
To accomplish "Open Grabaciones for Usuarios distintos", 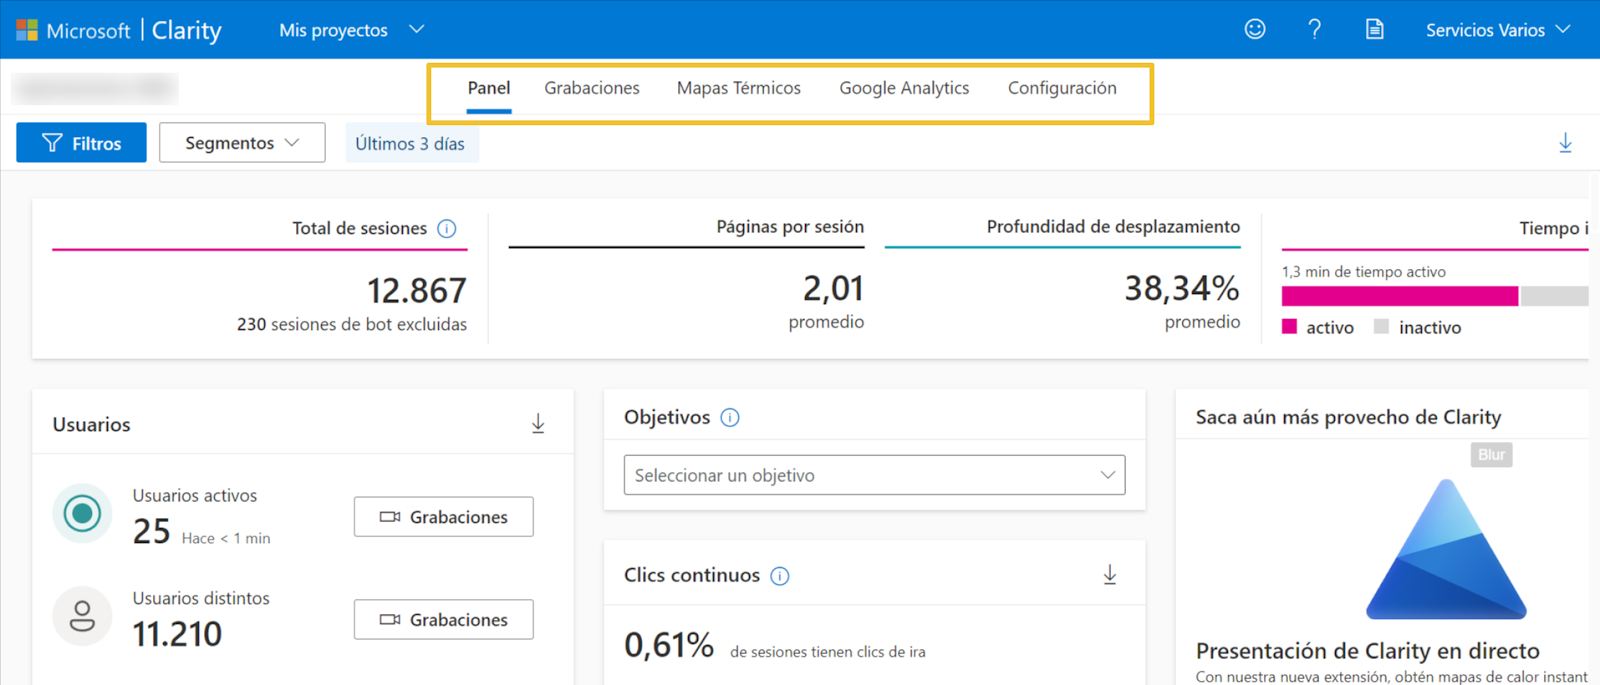I will pos(444,620).
